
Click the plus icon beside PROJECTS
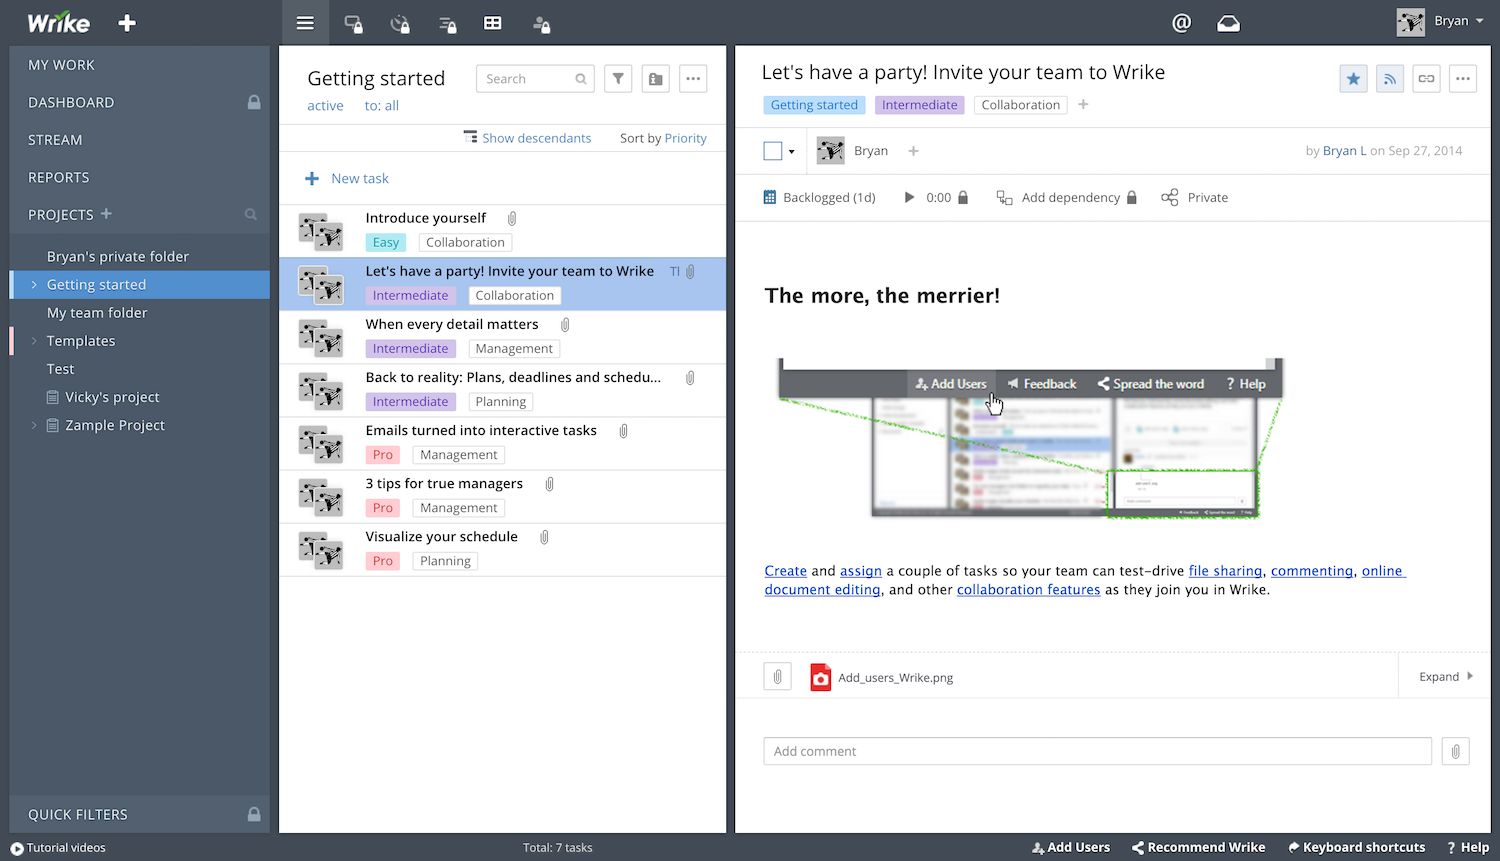tap(106, 213)
